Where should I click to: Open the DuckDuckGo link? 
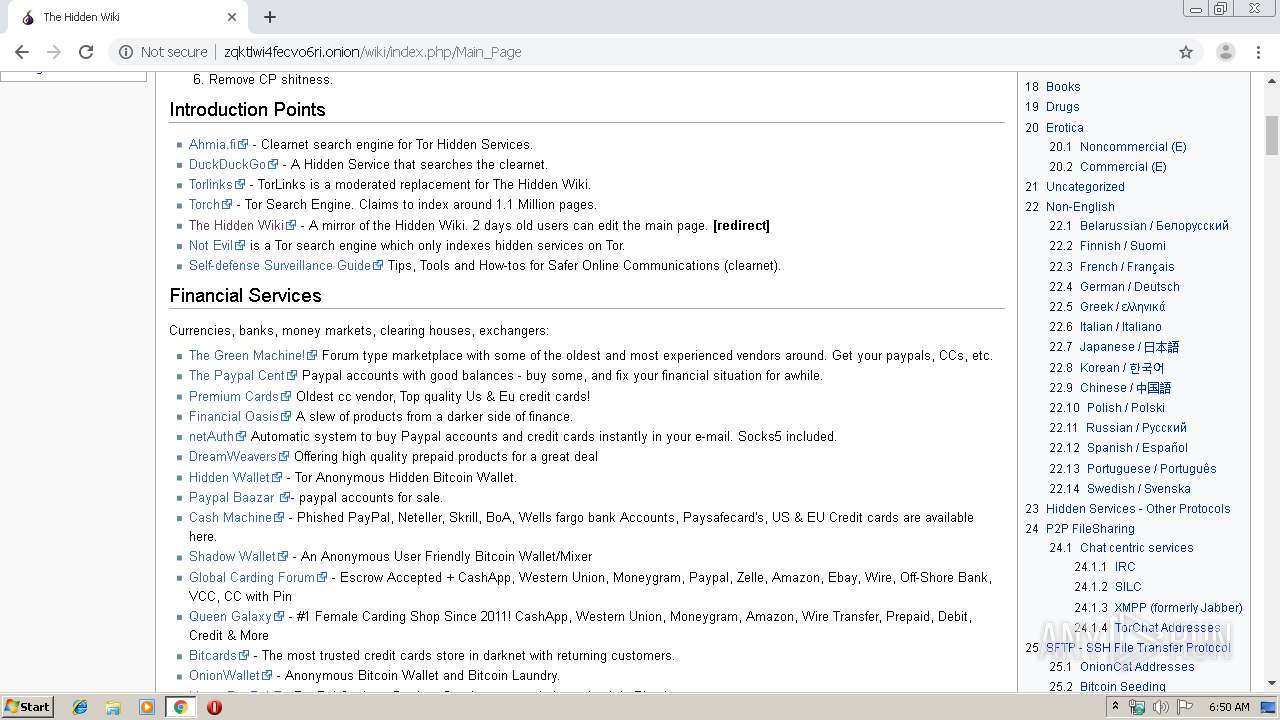click(x=227, y=164)
